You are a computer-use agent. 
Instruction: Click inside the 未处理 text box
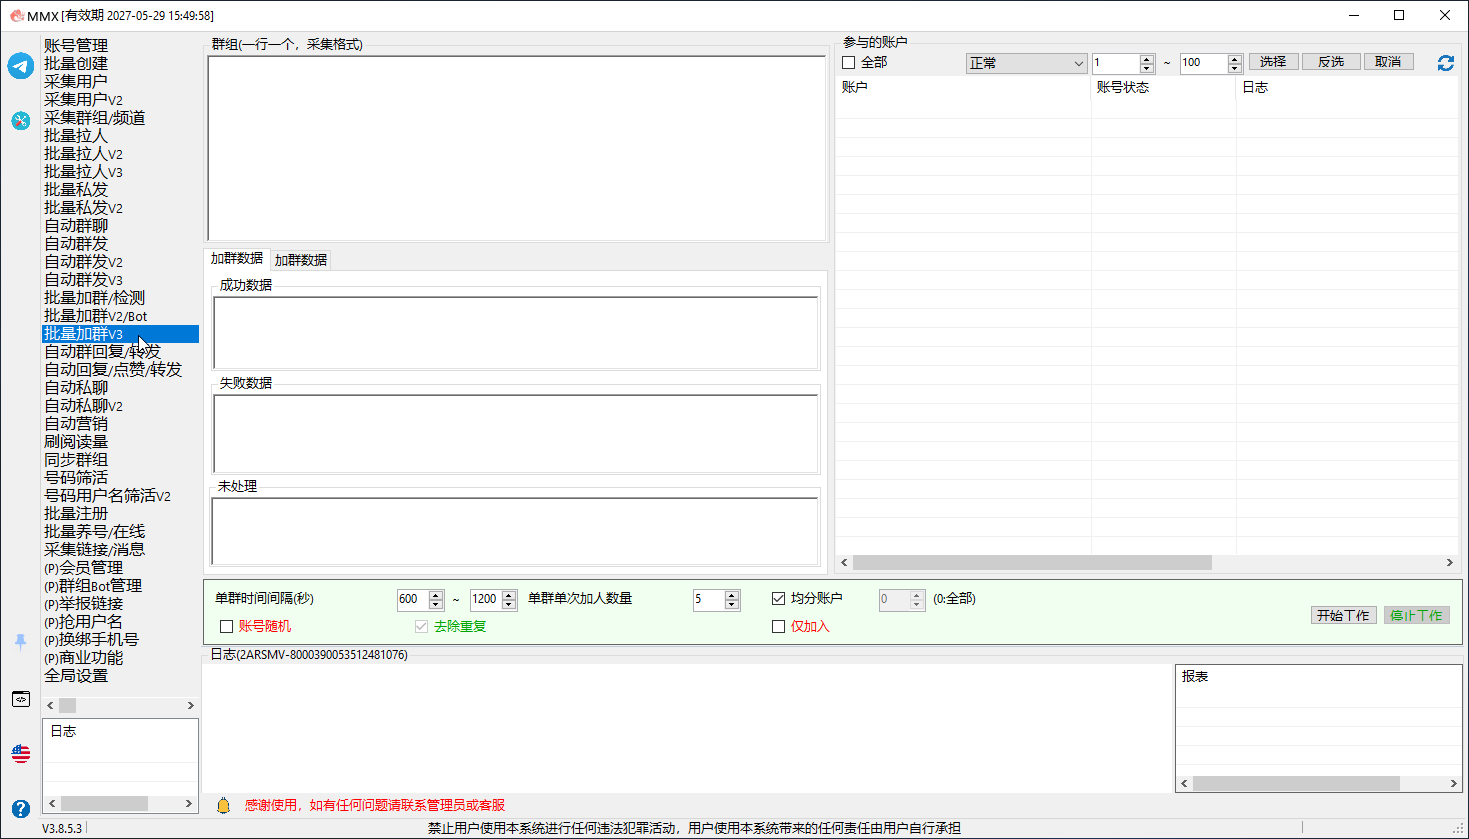coord(516,531)
